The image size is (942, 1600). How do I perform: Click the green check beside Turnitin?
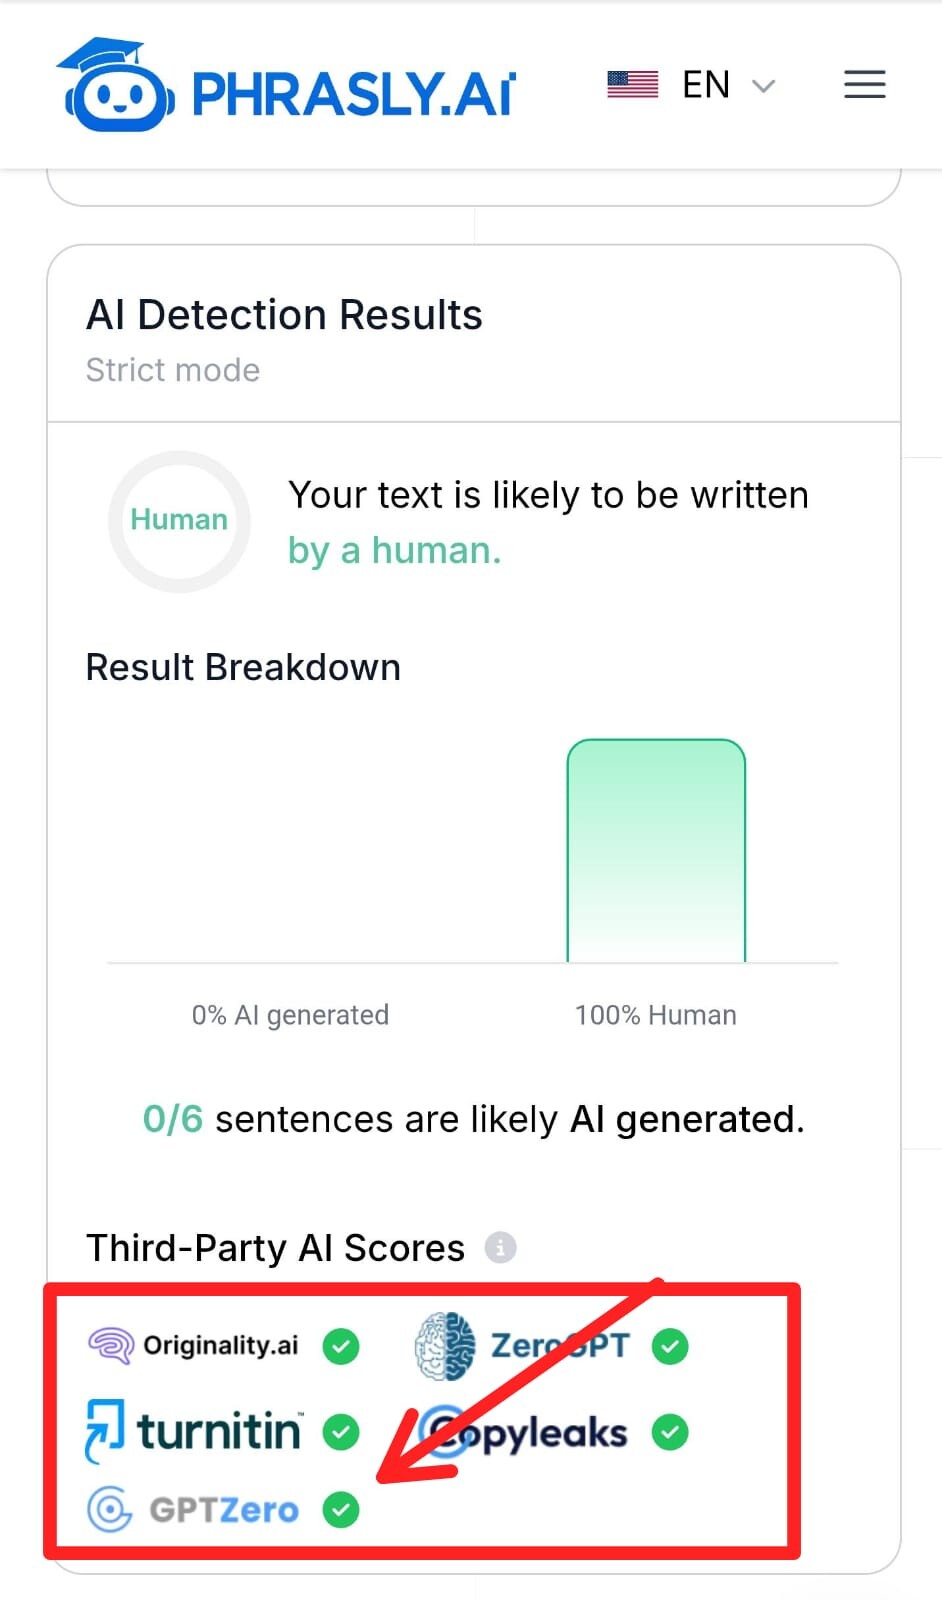pyautogui.click(x=341, y=1432)
